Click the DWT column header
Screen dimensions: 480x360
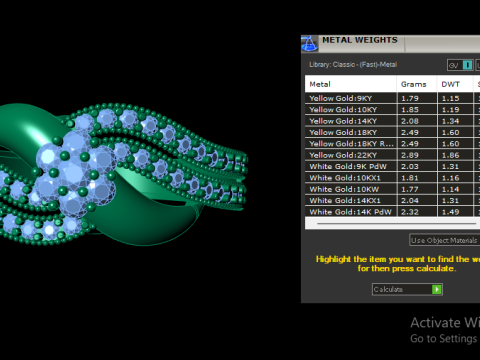coord(455,84)
